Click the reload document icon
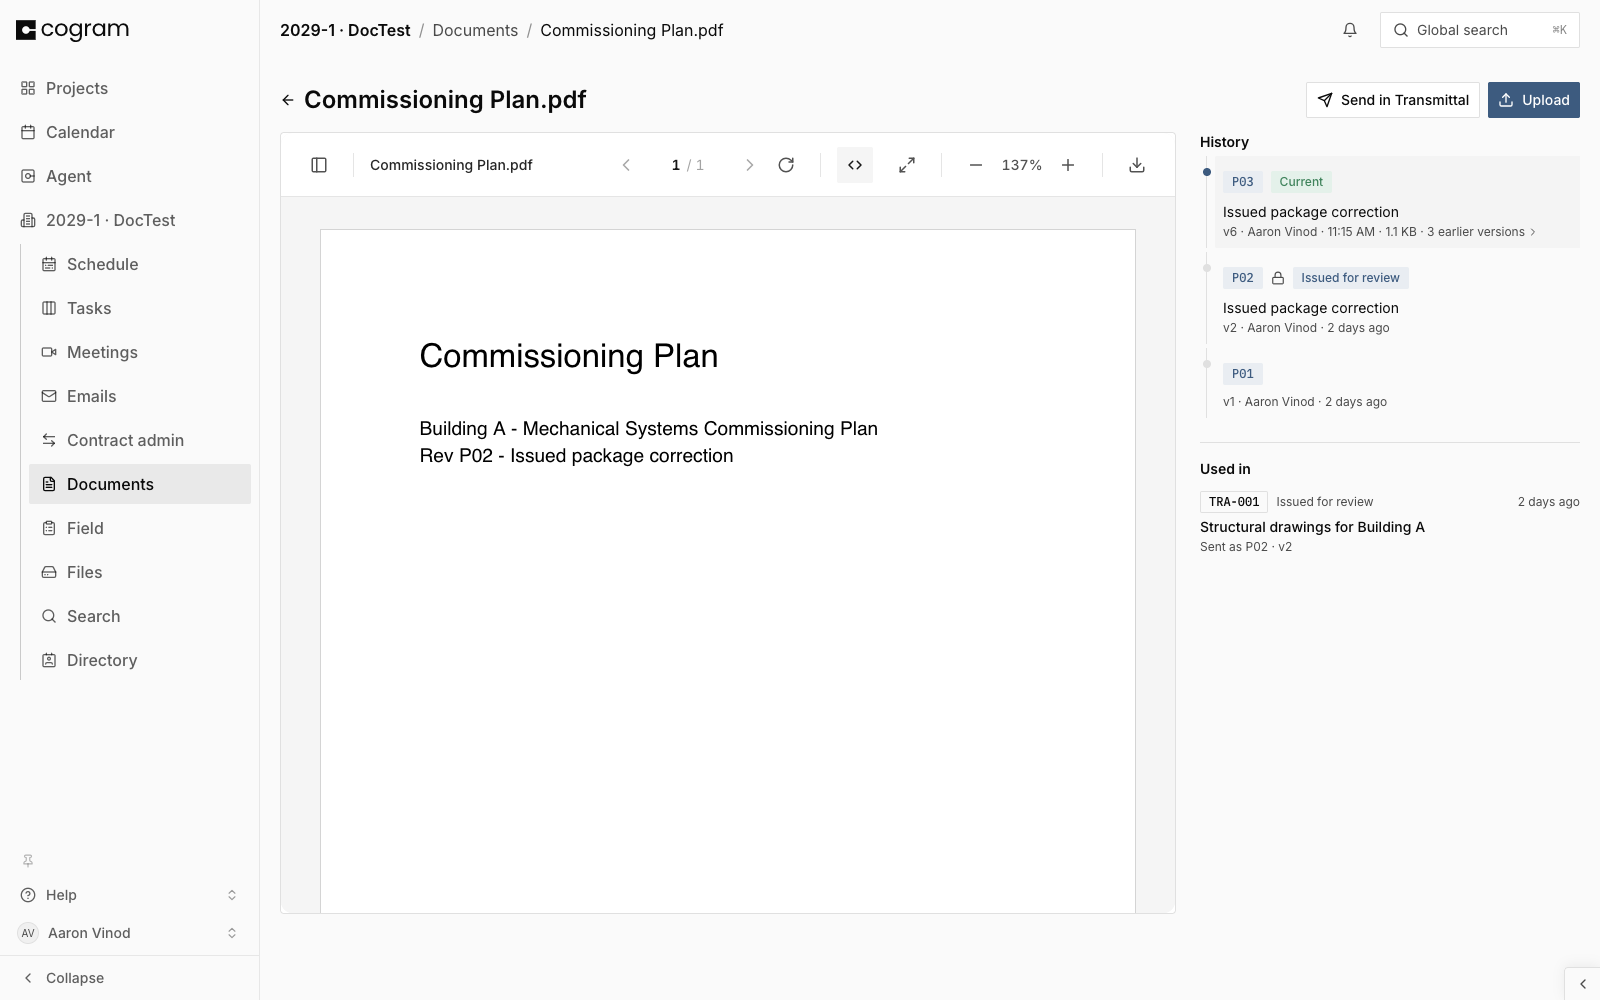The image size is (1600, 1000). point(786,165)
